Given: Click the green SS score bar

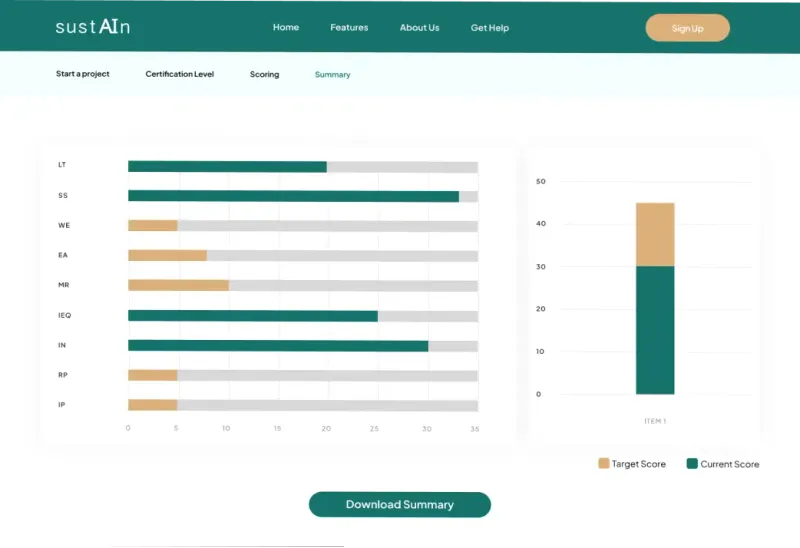Looking at the screenshot, I should pos(293,196).
